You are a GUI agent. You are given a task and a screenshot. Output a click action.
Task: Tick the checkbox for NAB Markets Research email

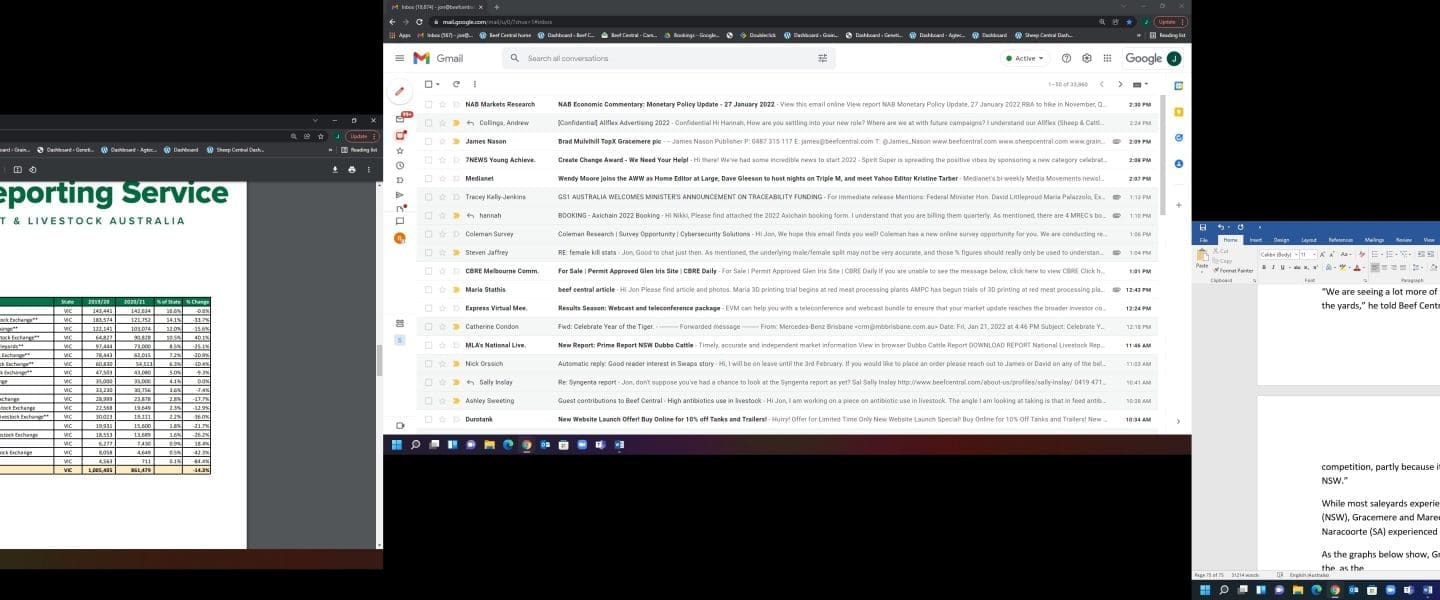point(429,104)
